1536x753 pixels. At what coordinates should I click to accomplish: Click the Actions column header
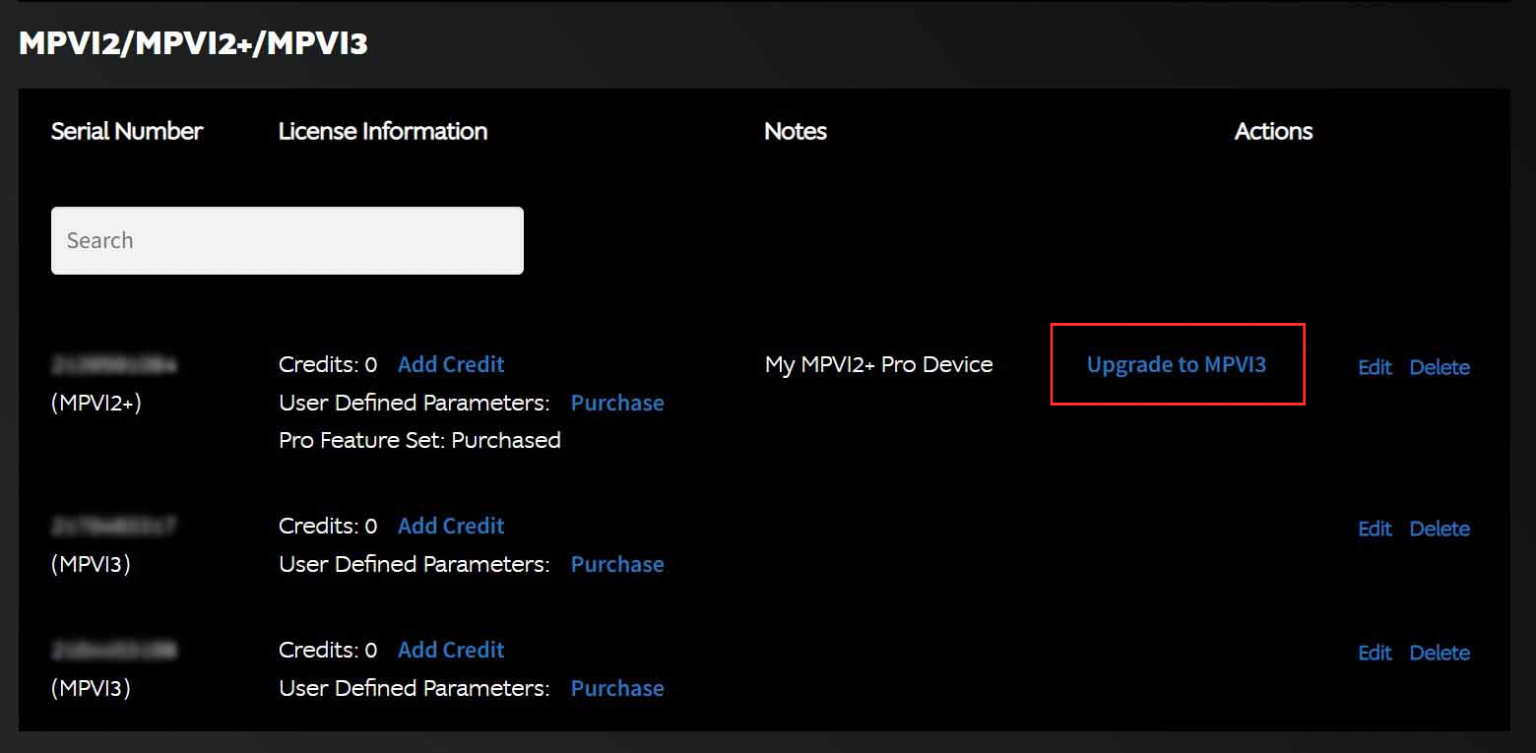(x=1273, y=131)
